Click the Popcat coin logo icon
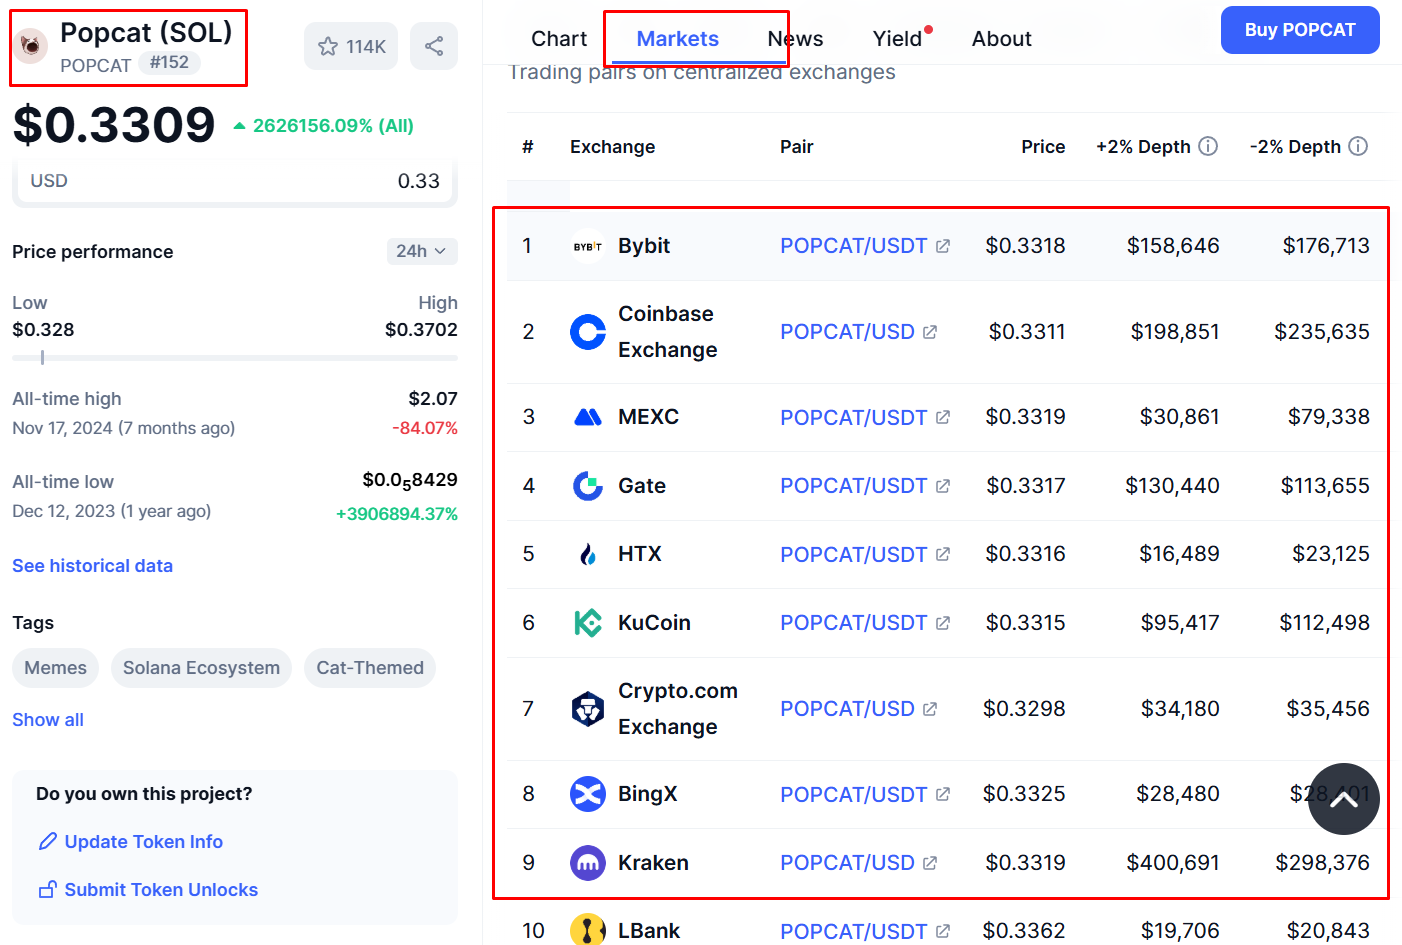The height and width of the screenshot is (945, 1402). (31, 45)
